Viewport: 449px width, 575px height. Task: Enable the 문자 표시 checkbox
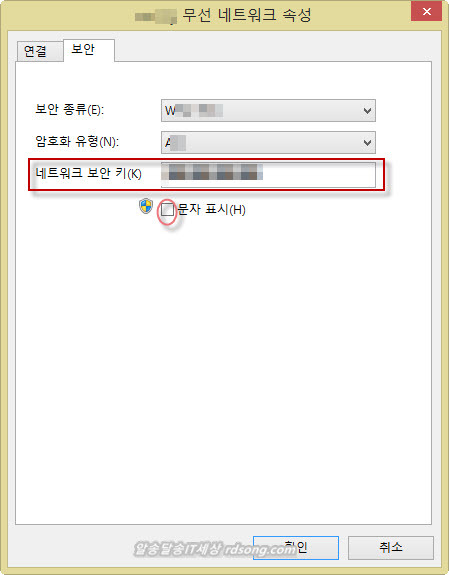167,209
